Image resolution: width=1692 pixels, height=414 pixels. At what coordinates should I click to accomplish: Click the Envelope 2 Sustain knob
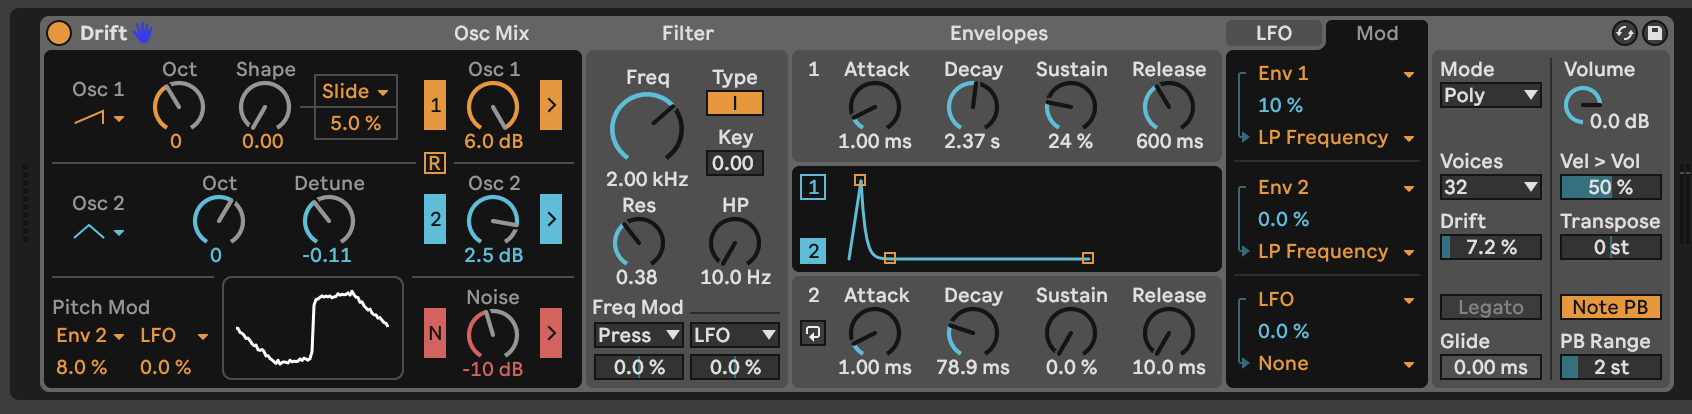[1071, 332]
